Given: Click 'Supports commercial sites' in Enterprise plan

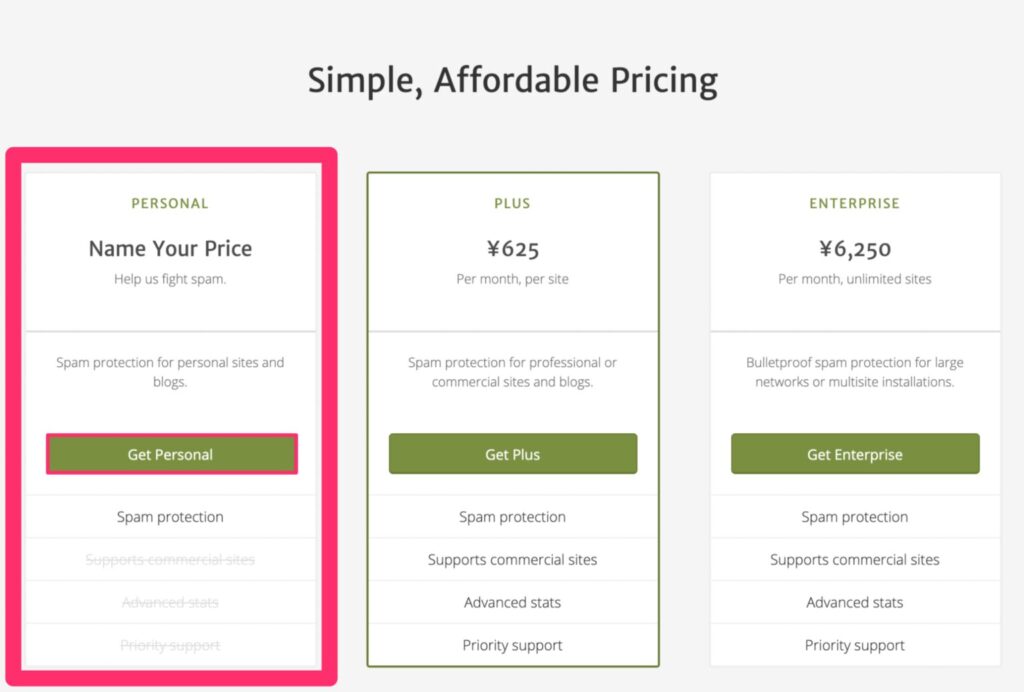Looking at the screenshot, I should point(854,559).
